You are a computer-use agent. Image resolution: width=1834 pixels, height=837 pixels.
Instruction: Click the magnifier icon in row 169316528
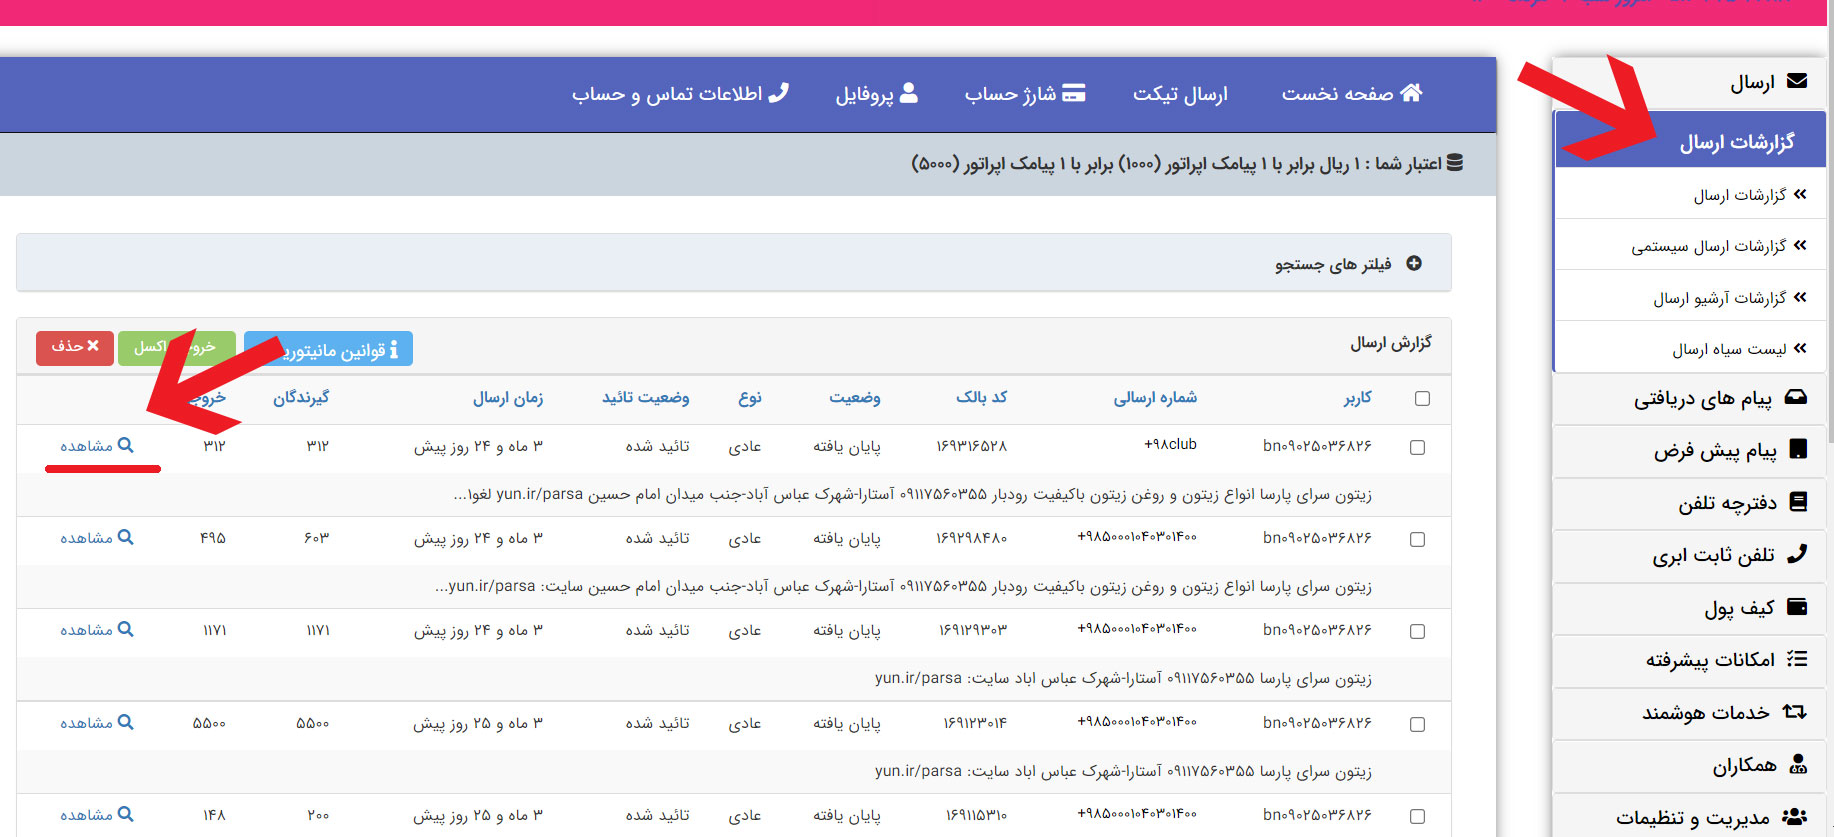(x=125, y=445)
